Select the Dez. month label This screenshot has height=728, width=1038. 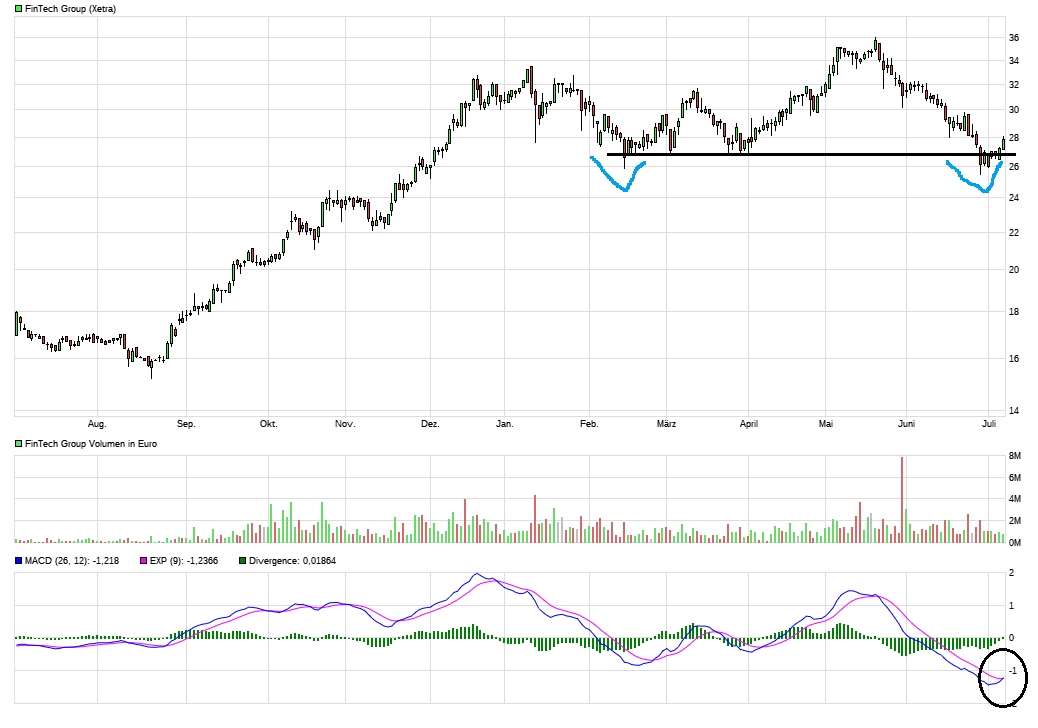pos(431,423)
